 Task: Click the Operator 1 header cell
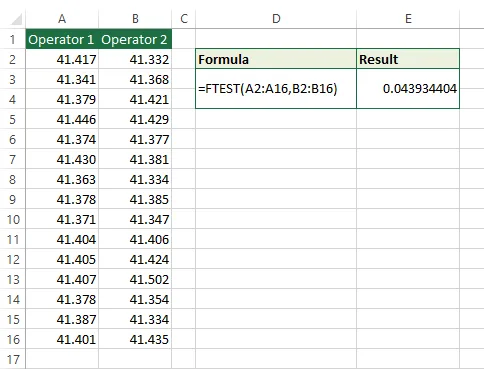click(x=62, y=39)
